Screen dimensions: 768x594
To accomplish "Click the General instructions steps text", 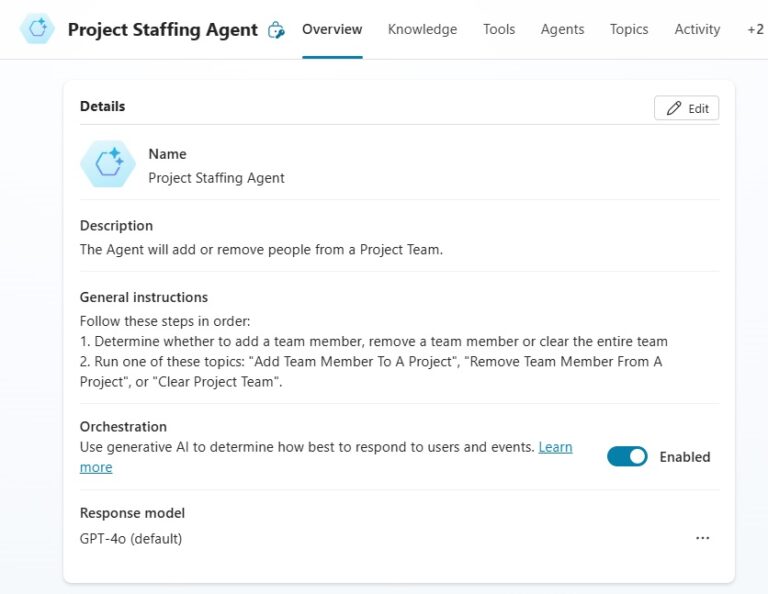I will (x=373, y=351).
